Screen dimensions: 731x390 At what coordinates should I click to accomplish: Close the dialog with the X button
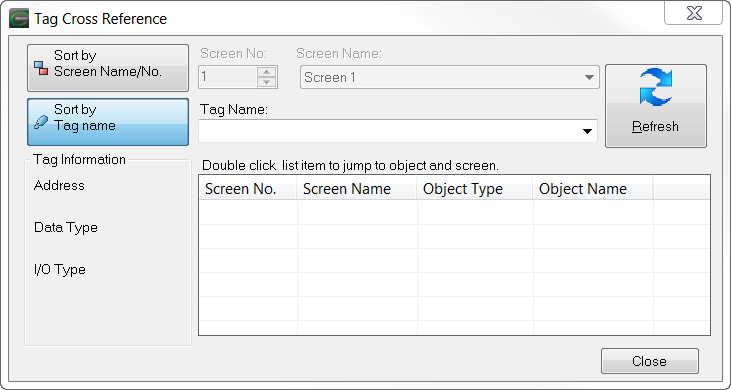[x=693, y=13]
